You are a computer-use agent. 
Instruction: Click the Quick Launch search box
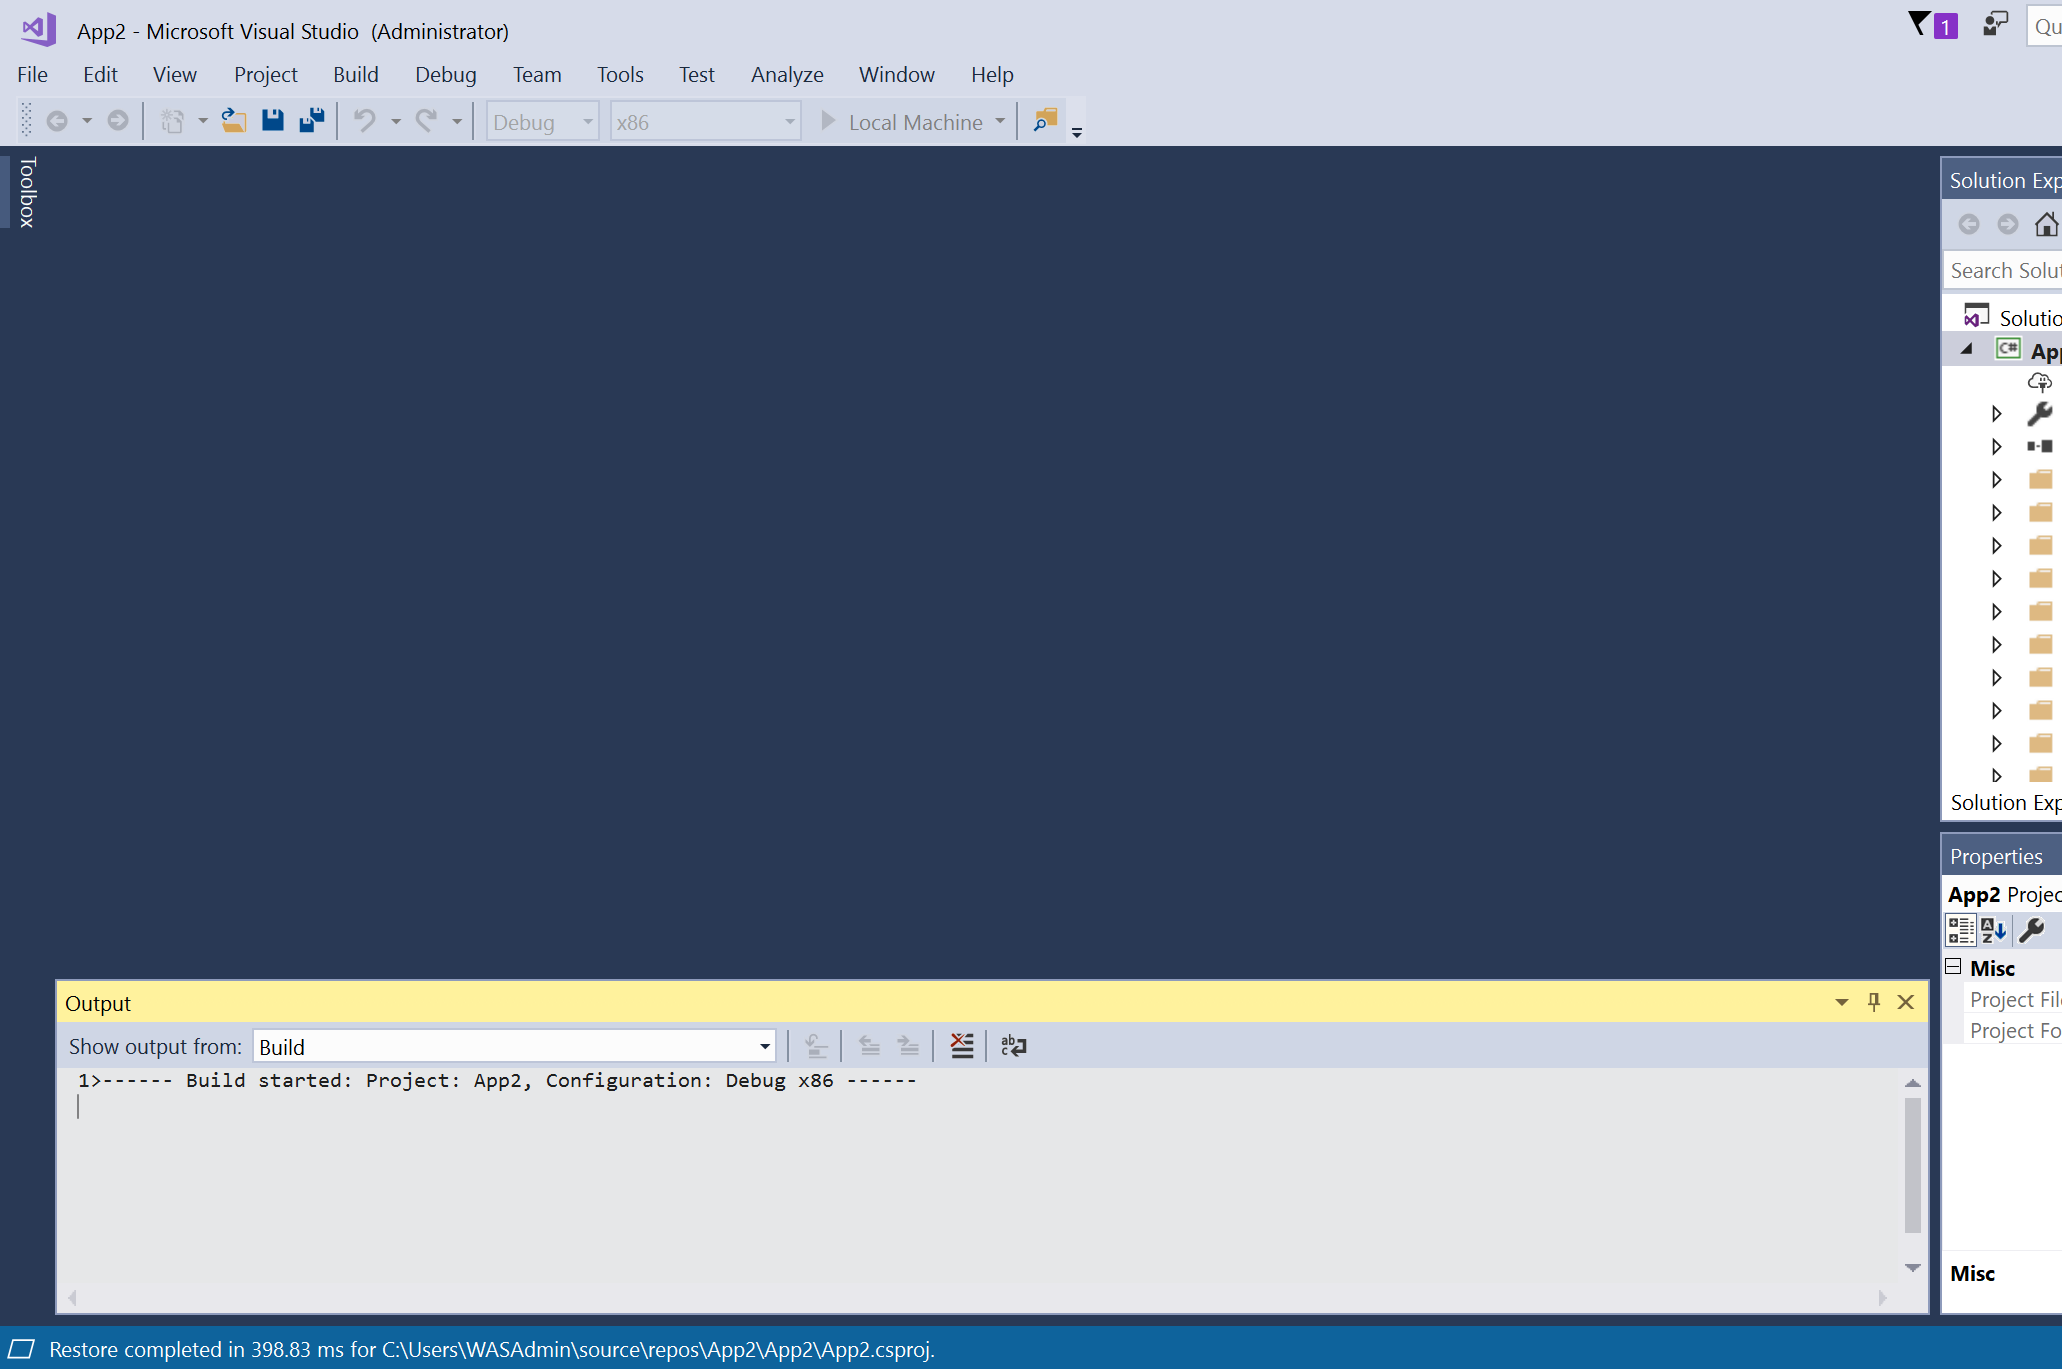coord(2045,26)
